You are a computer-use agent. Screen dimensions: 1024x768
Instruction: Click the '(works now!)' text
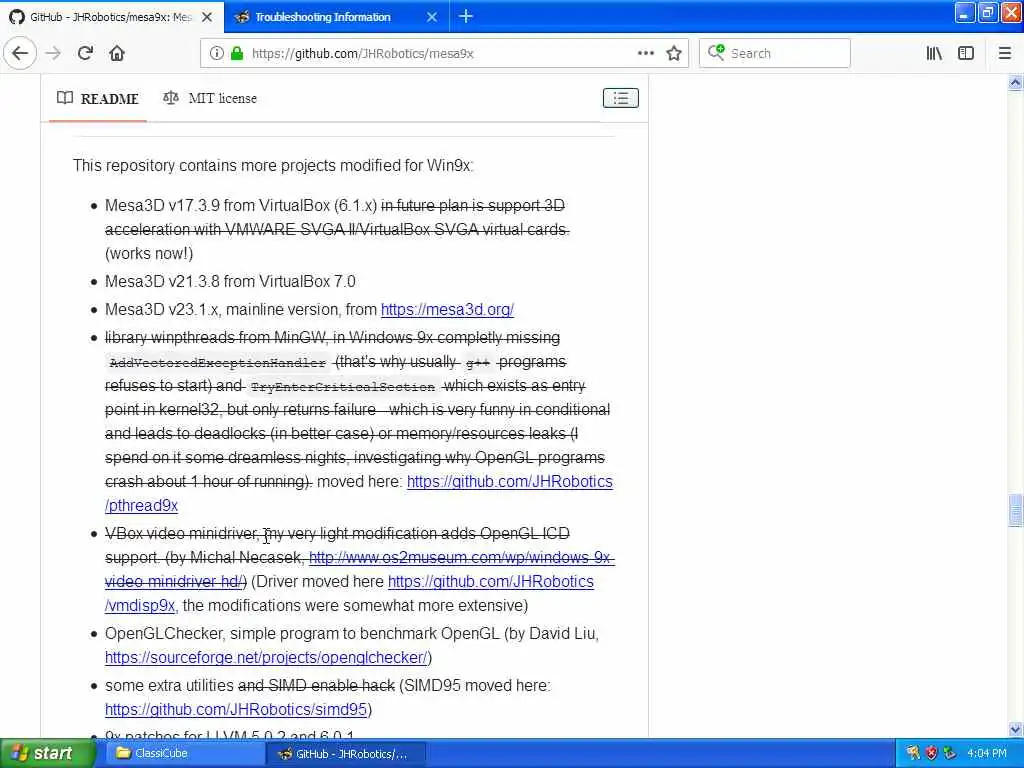(149, 253)
